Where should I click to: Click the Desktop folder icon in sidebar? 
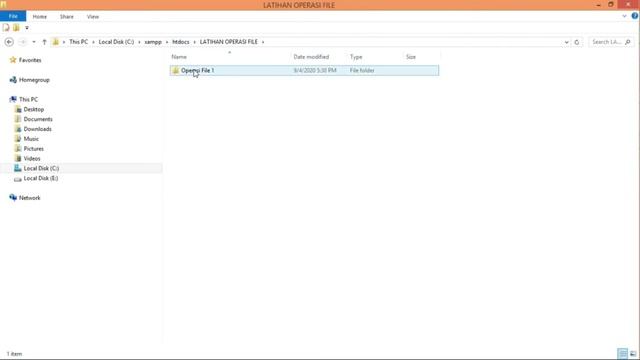(18, 109)
